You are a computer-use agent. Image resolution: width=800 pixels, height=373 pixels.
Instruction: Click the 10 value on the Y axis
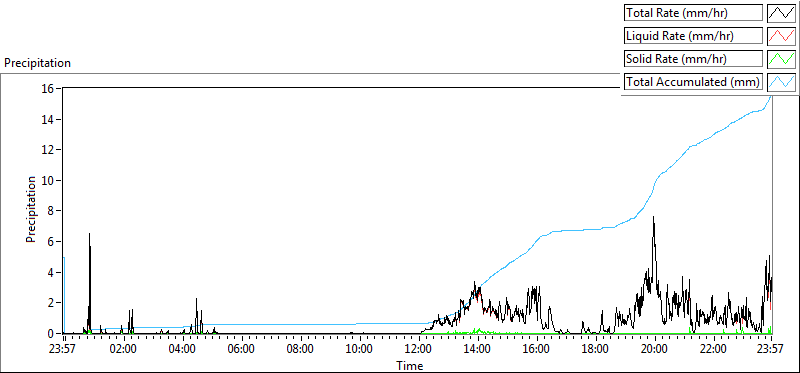point(48,180)
